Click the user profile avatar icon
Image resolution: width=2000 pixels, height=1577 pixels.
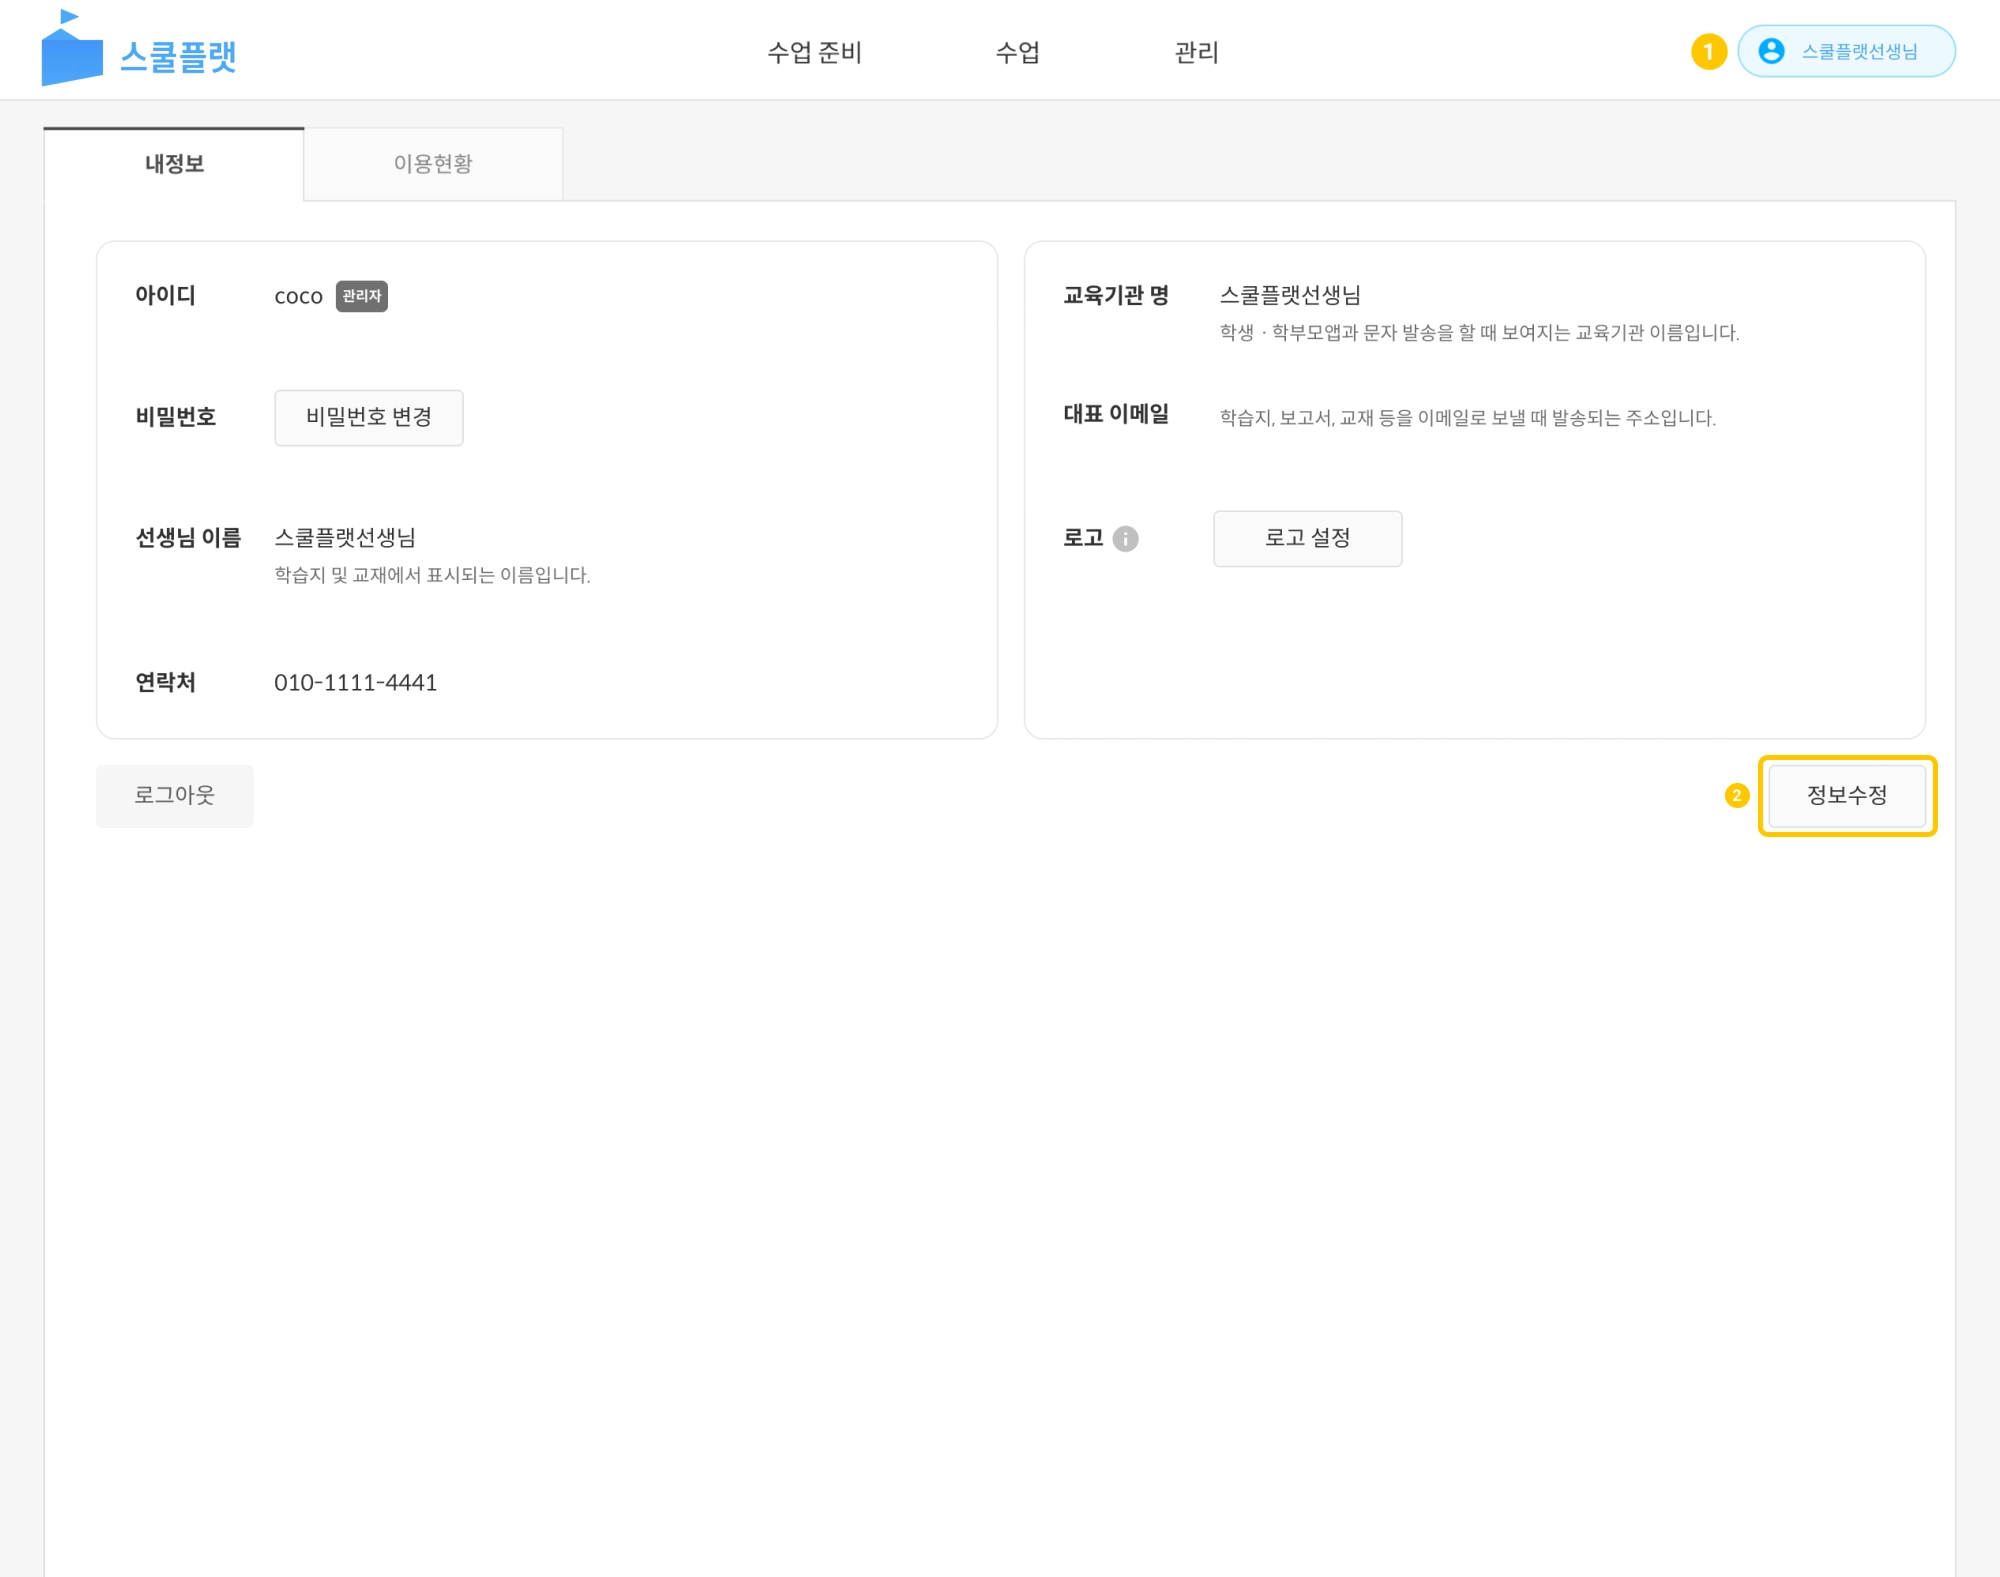[x=1770, y=51]
